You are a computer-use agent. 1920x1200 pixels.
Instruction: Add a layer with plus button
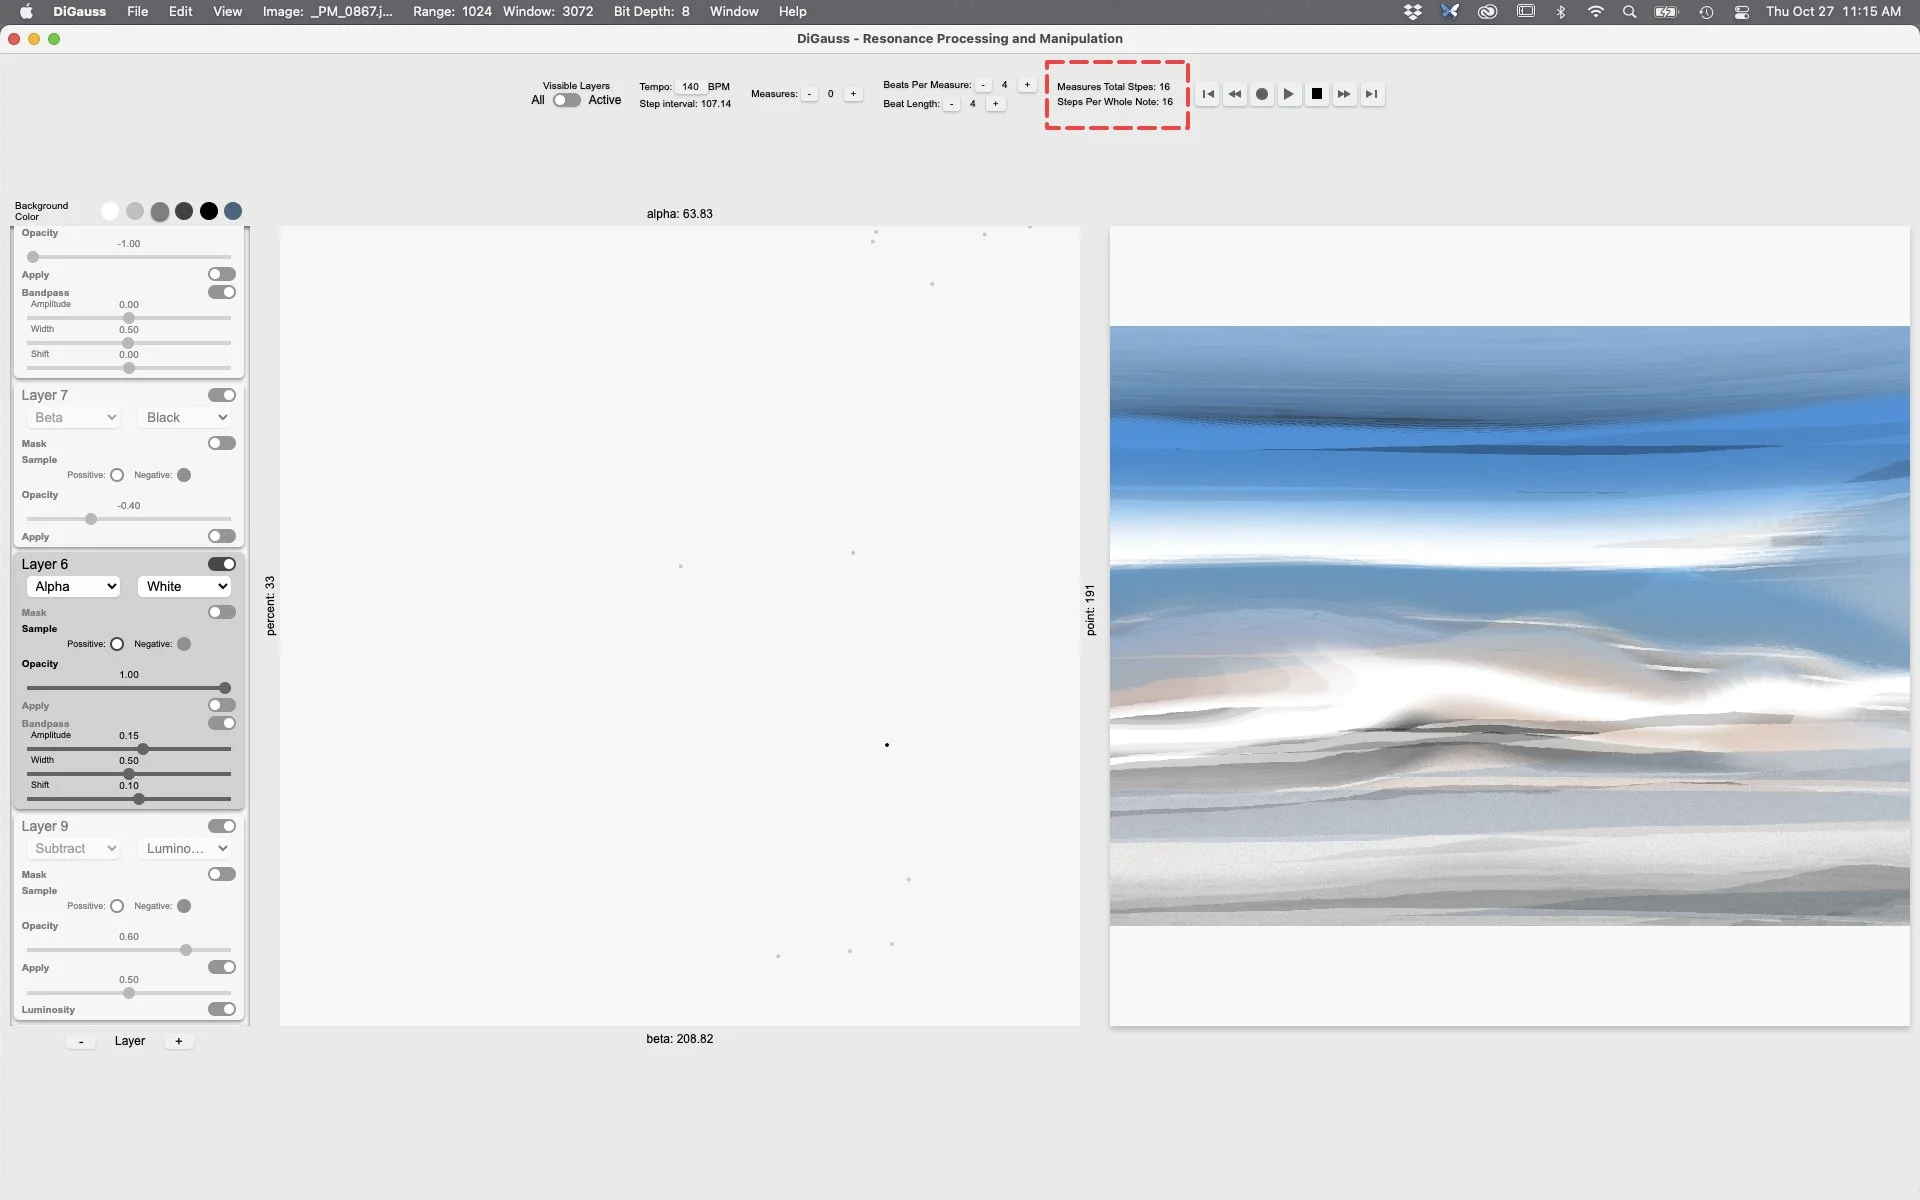(x=179, y=1041)
